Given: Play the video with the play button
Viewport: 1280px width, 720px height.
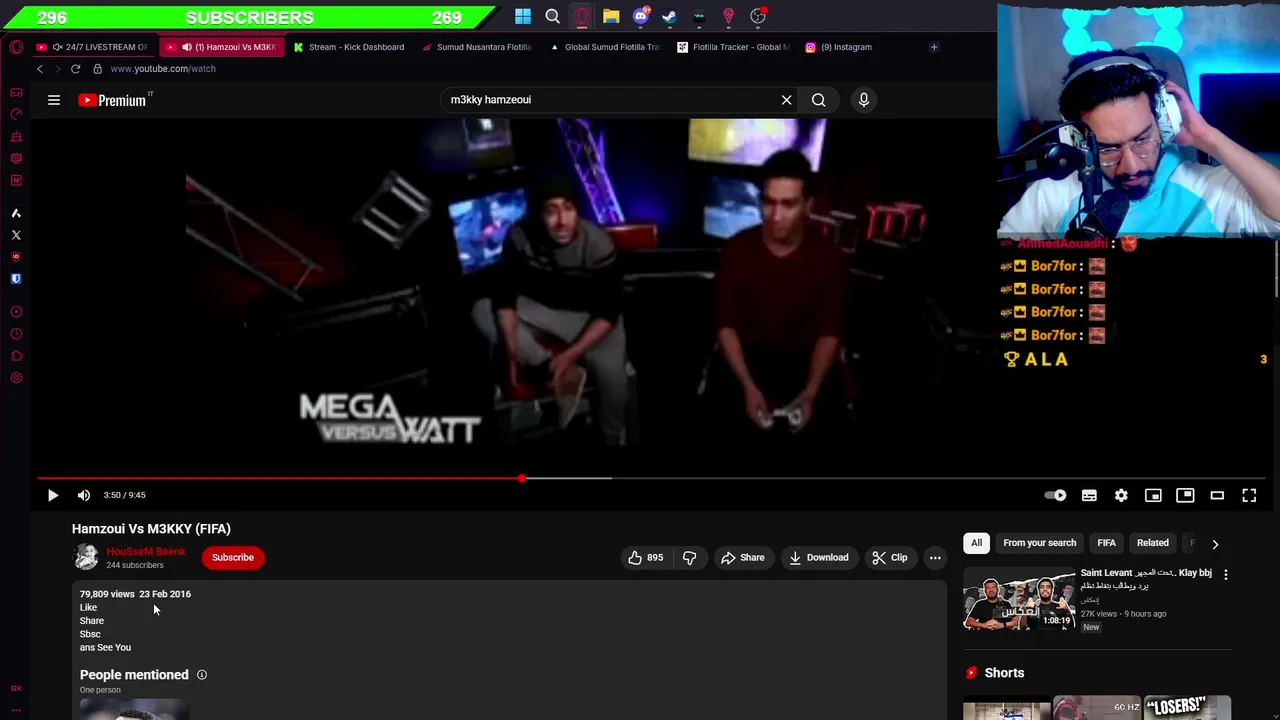Looking at the screenshot, I should click(x=53, y=495).
